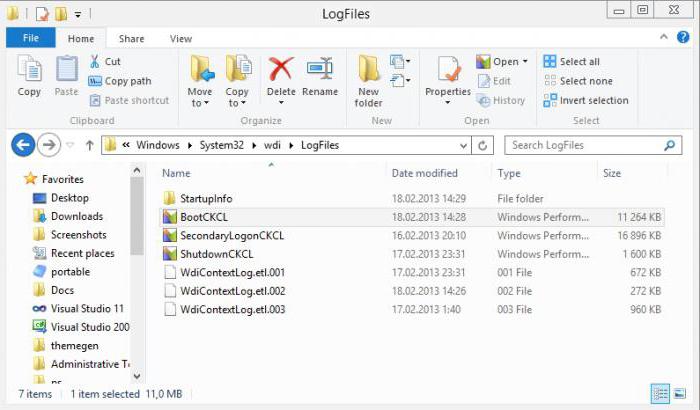
Task: Click Select all in the ribbon
Action: pos(572,61)
